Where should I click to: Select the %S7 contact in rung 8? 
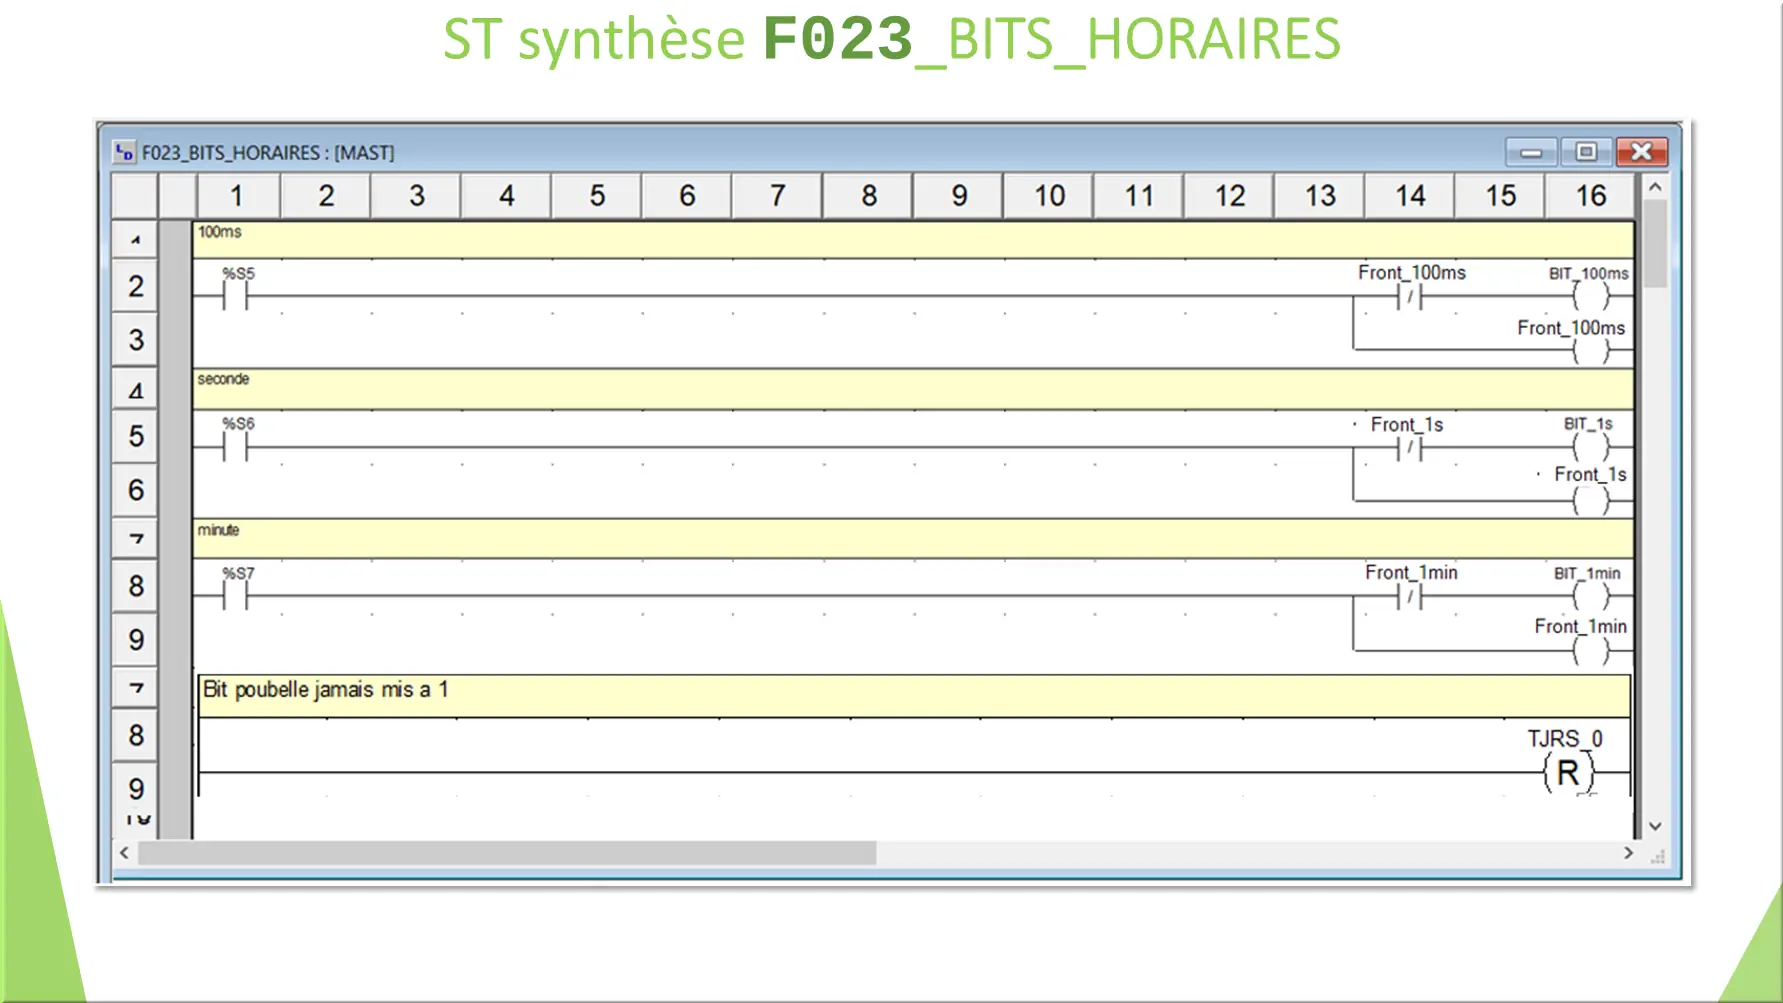tap(237, 596)
